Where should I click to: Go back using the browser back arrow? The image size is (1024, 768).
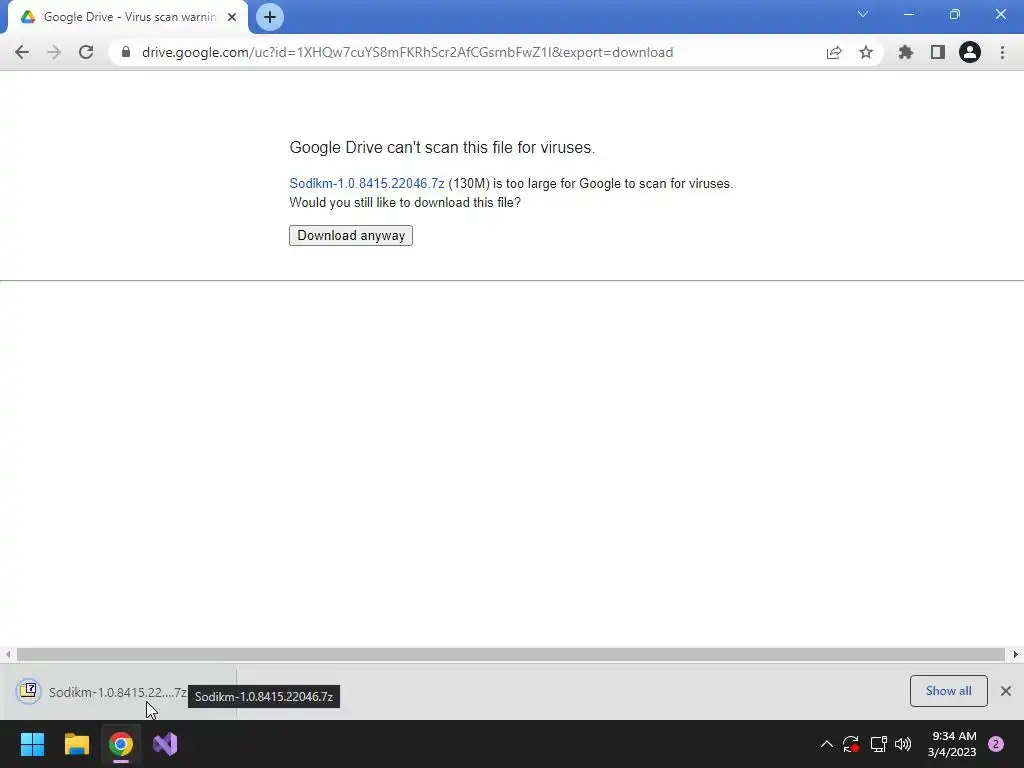point(22,52)
